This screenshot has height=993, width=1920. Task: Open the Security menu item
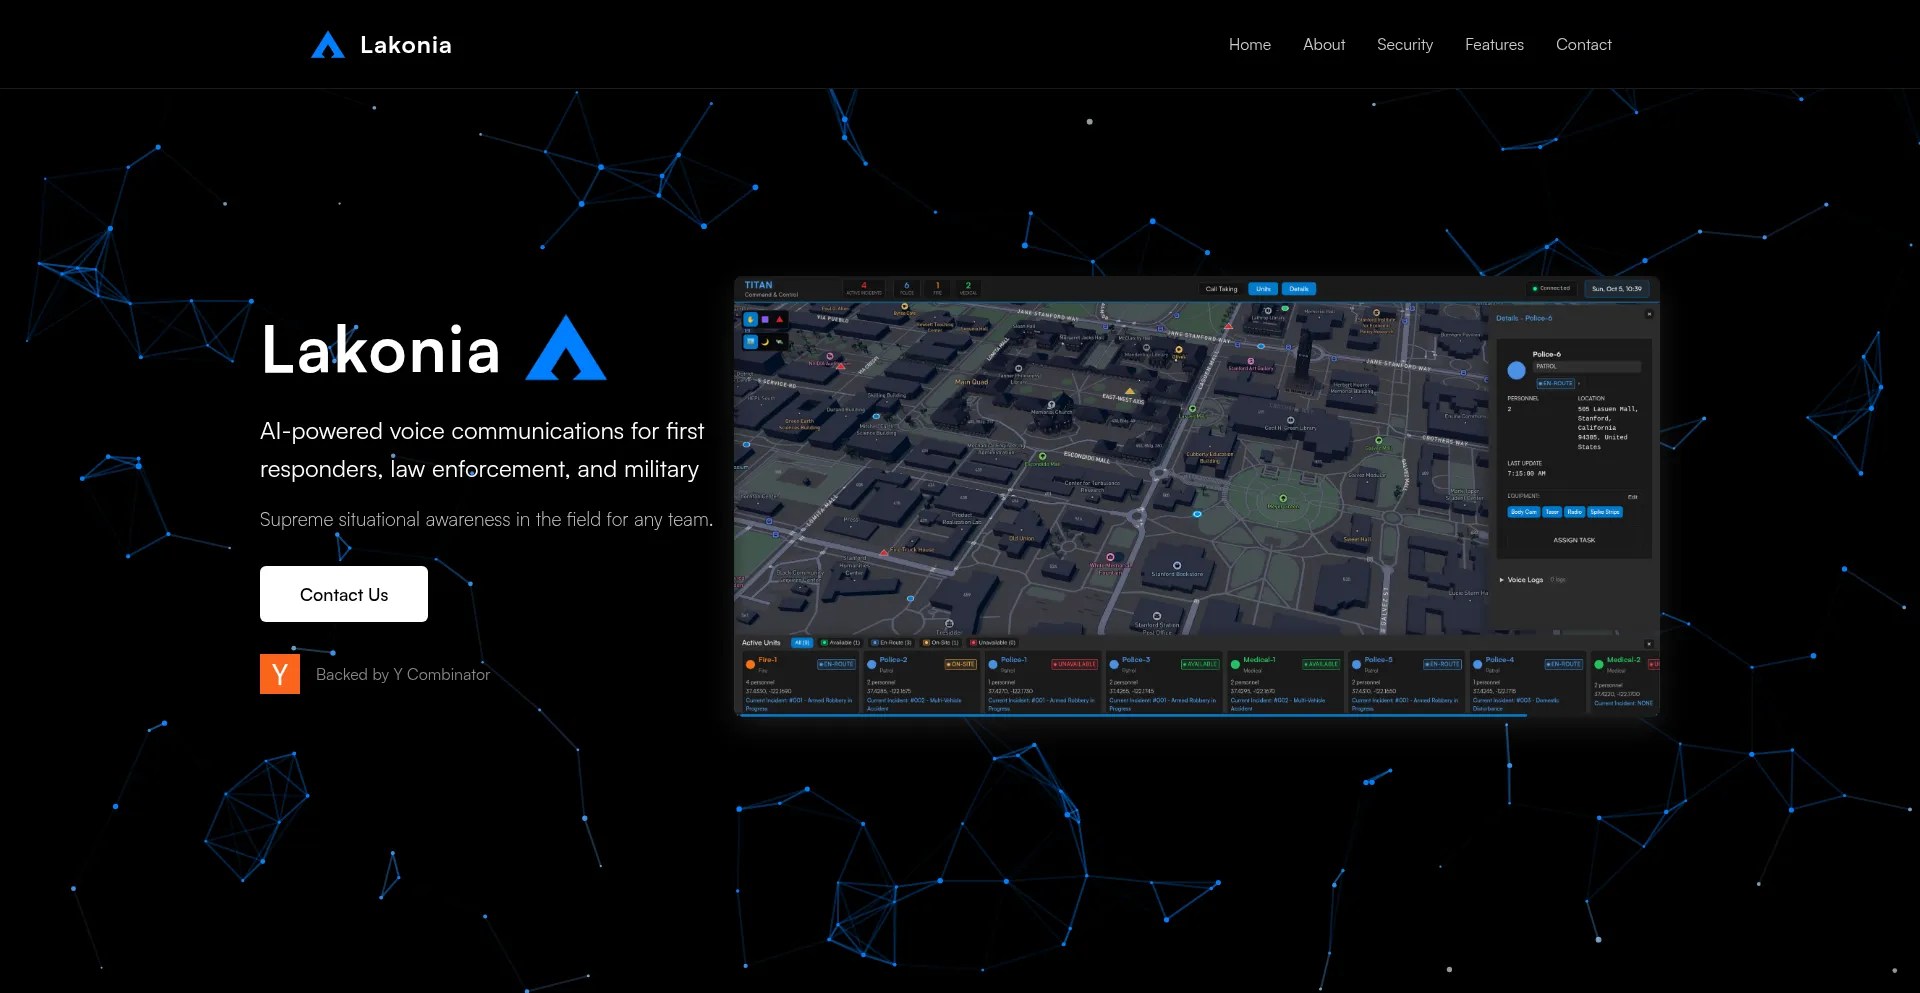point(1404,45)
